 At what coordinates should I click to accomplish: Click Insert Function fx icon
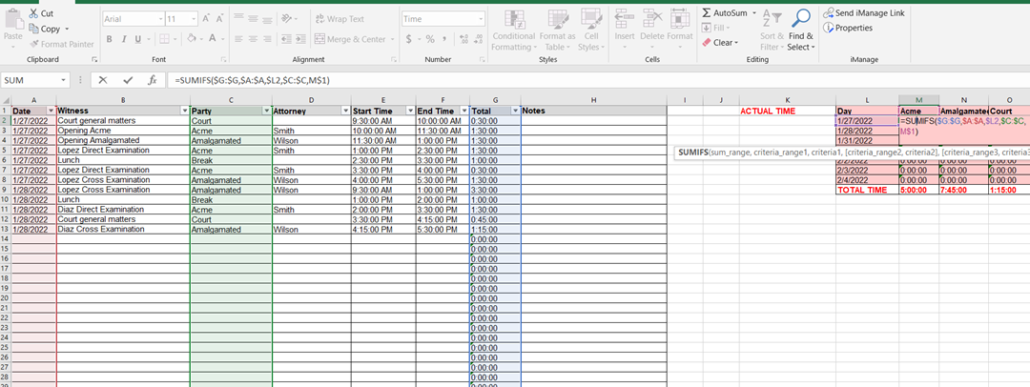[152, 80]
